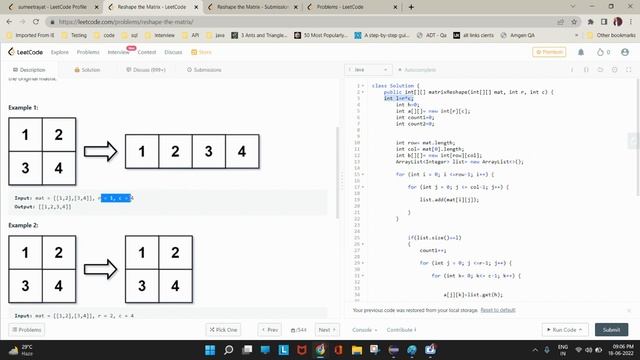
Task: Go to the Prev problem
Action: (x=269, y=329)
